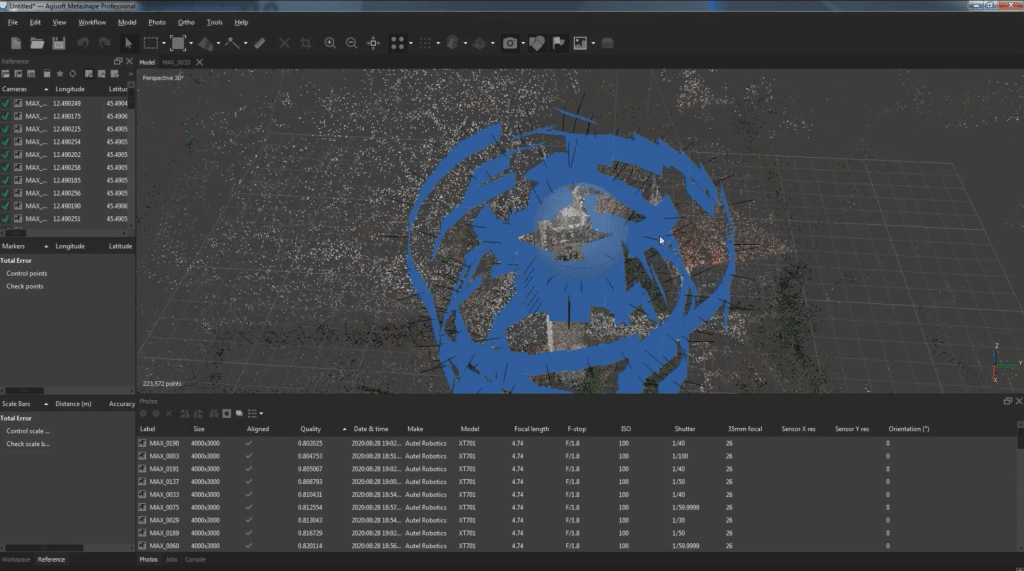
Task: Toggle the check mark for longitude 12.490185 camera
Action: [6, 180]
